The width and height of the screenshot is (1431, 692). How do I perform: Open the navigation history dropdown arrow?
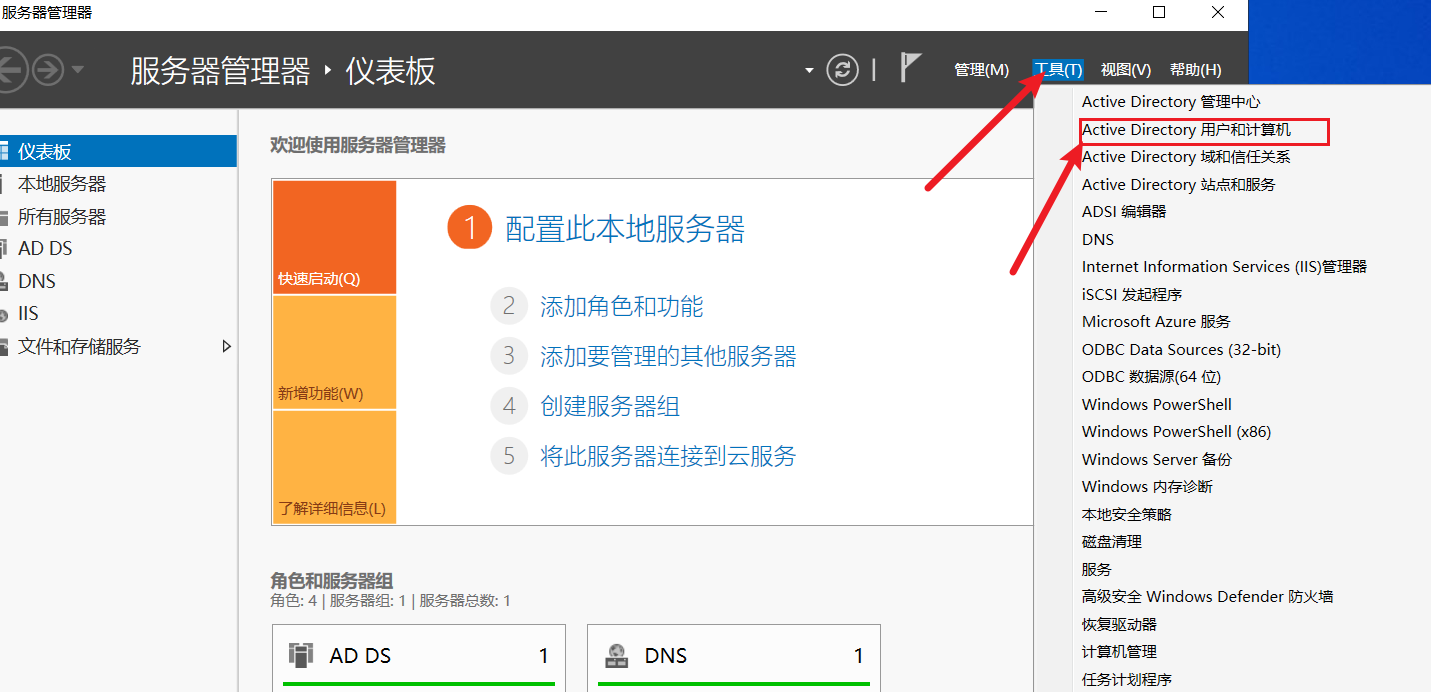click(x=78, y=70)
